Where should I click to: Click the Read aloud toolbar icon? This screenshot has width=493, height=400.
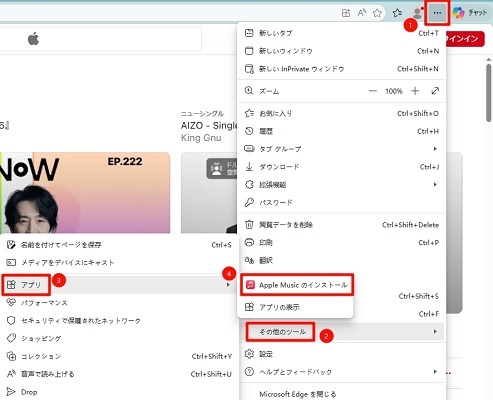pyautogui.click(x=362, y=13)
